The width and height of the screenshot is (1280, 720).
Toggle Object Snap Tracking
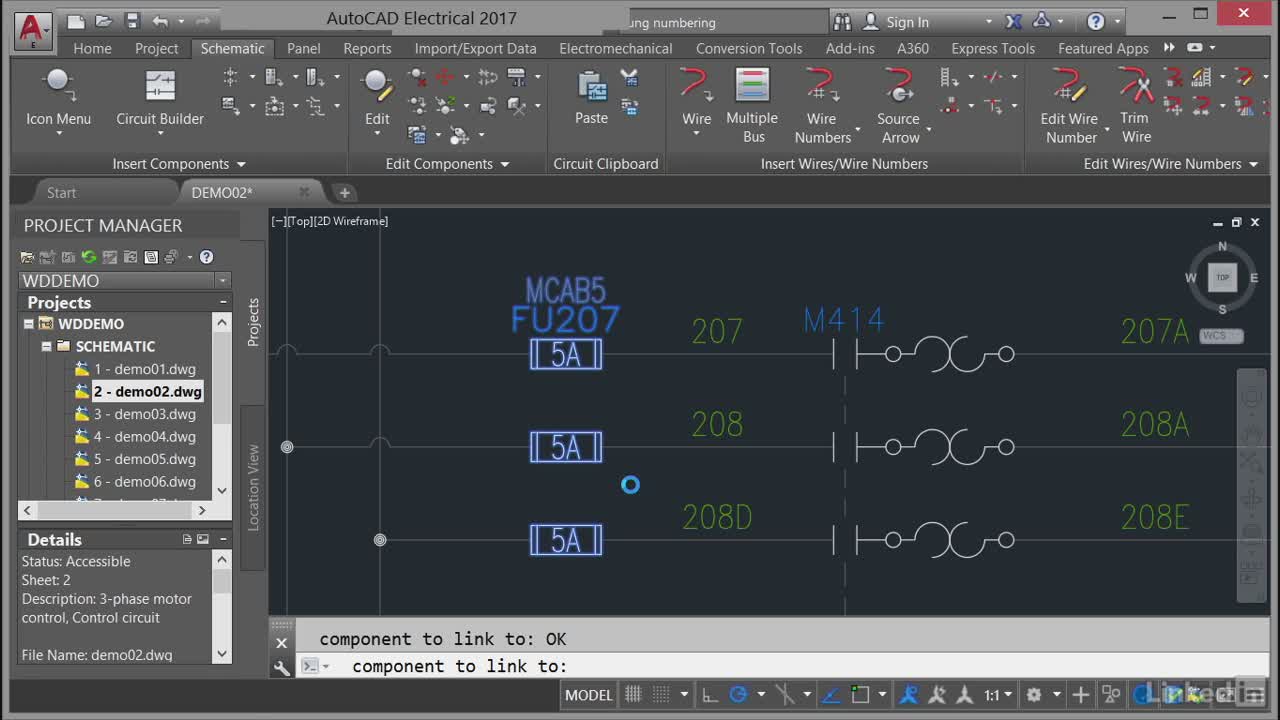[831, 694]
